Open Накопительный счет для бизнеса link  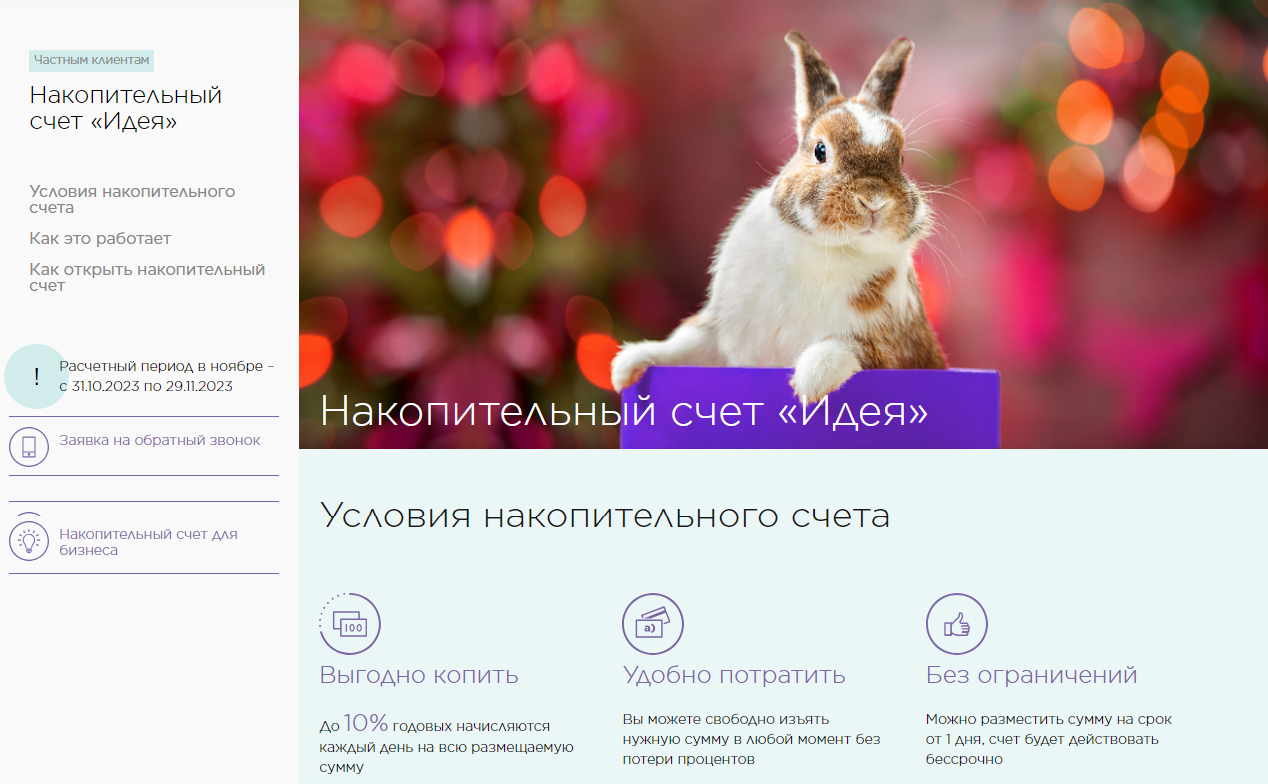(149, 542)
